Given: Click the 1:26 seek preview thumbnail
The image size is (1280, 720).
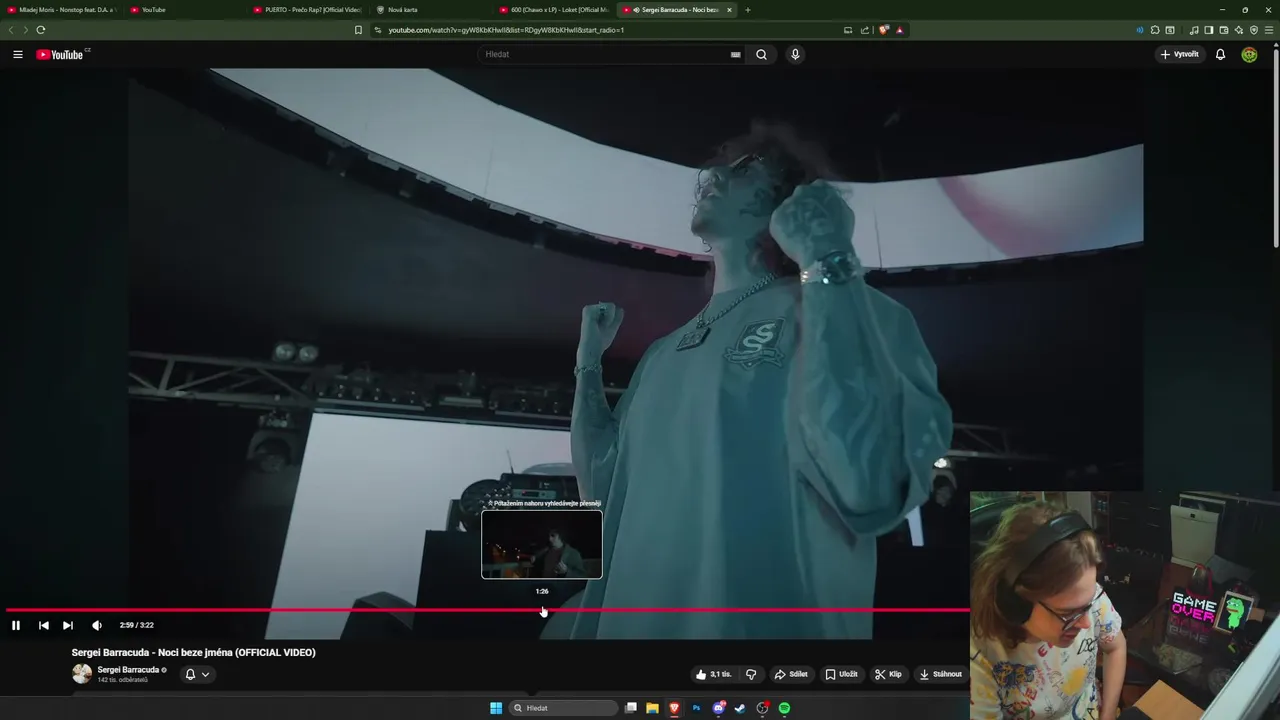Looking at the screenshot, I should 542,545.
